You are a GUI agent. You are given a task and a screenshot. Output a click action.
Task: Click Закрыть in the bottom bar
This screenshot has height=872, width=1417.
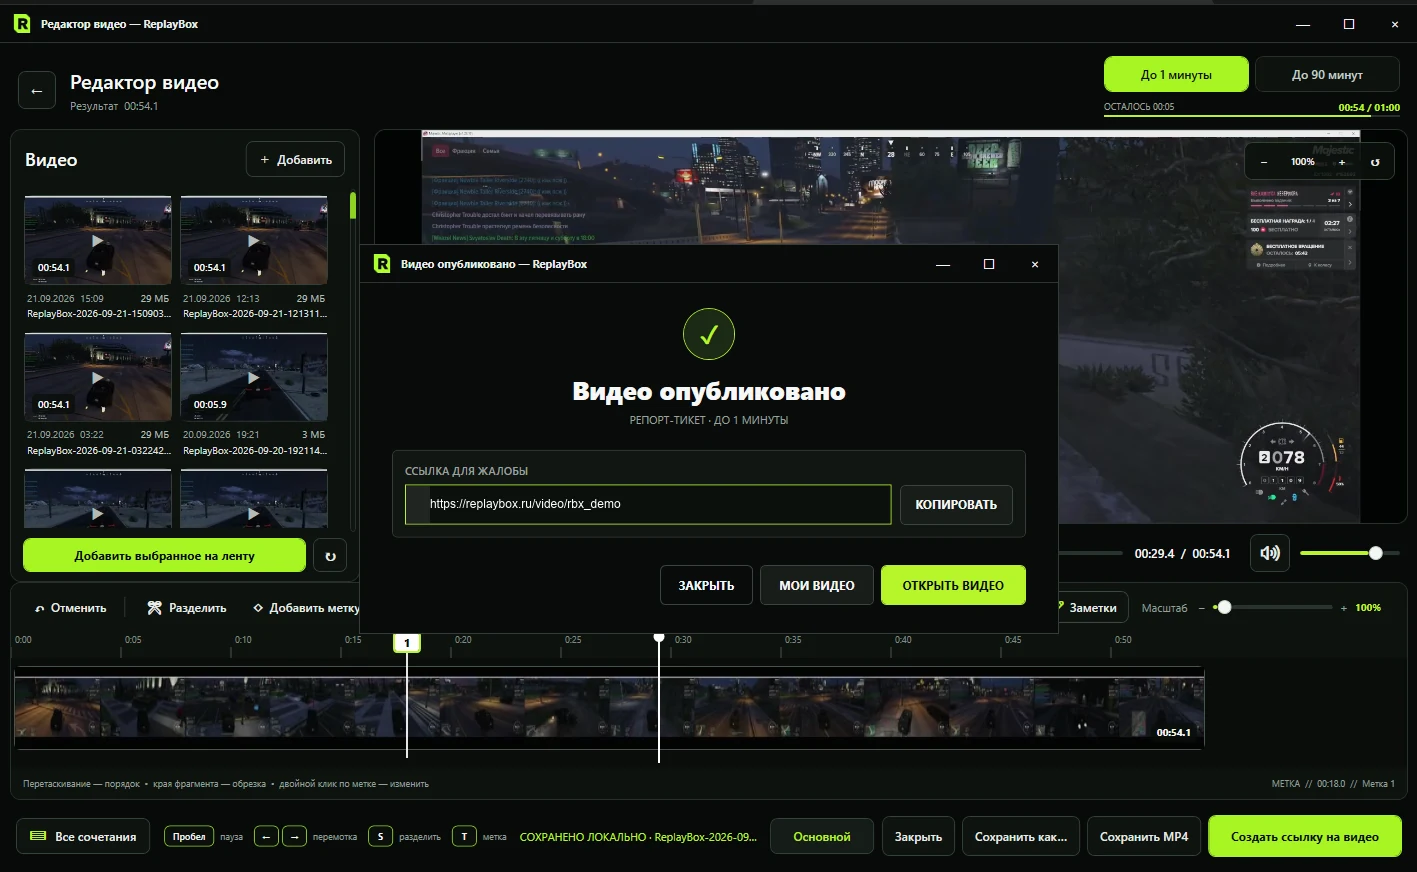[918, 837]
